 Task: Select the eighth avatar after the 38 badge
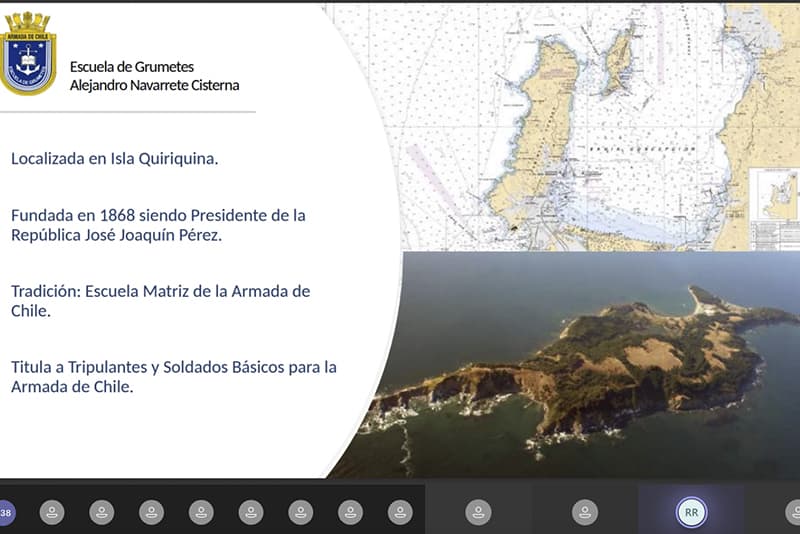click(400, 513)
